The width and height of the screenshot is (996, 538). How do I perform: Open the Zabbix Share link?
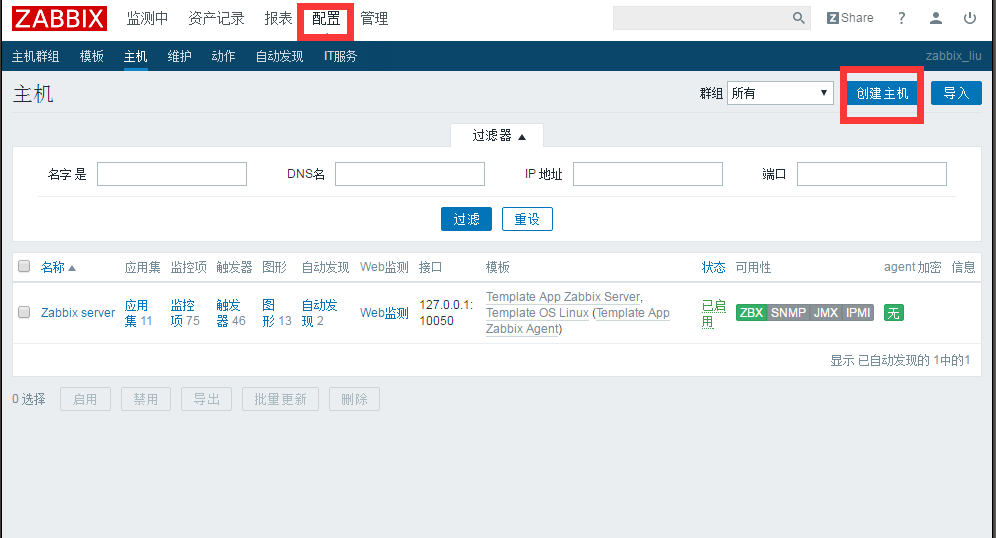pos(850,18)
